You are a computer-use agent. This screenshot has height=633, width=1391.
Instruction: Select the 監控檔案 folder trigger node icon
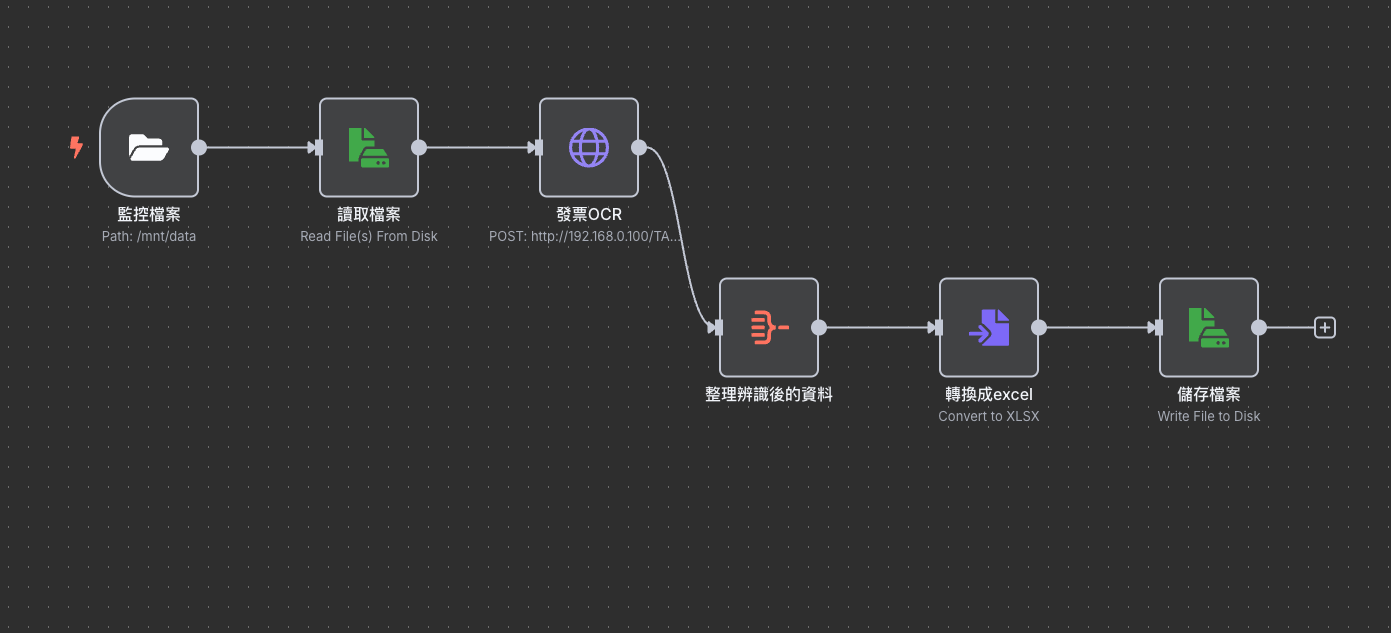click(149, 148)
